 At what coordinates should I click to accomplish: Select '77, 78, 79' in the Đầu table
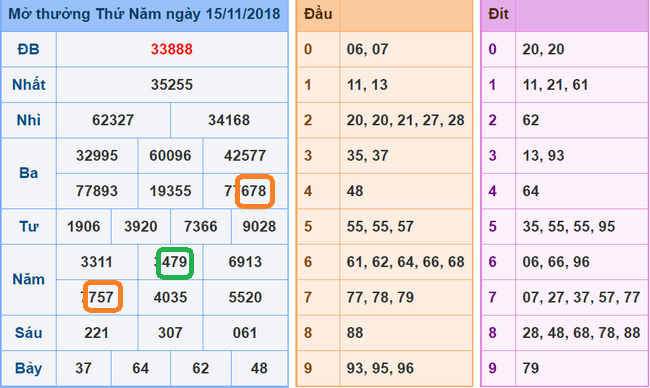point(380,297)
